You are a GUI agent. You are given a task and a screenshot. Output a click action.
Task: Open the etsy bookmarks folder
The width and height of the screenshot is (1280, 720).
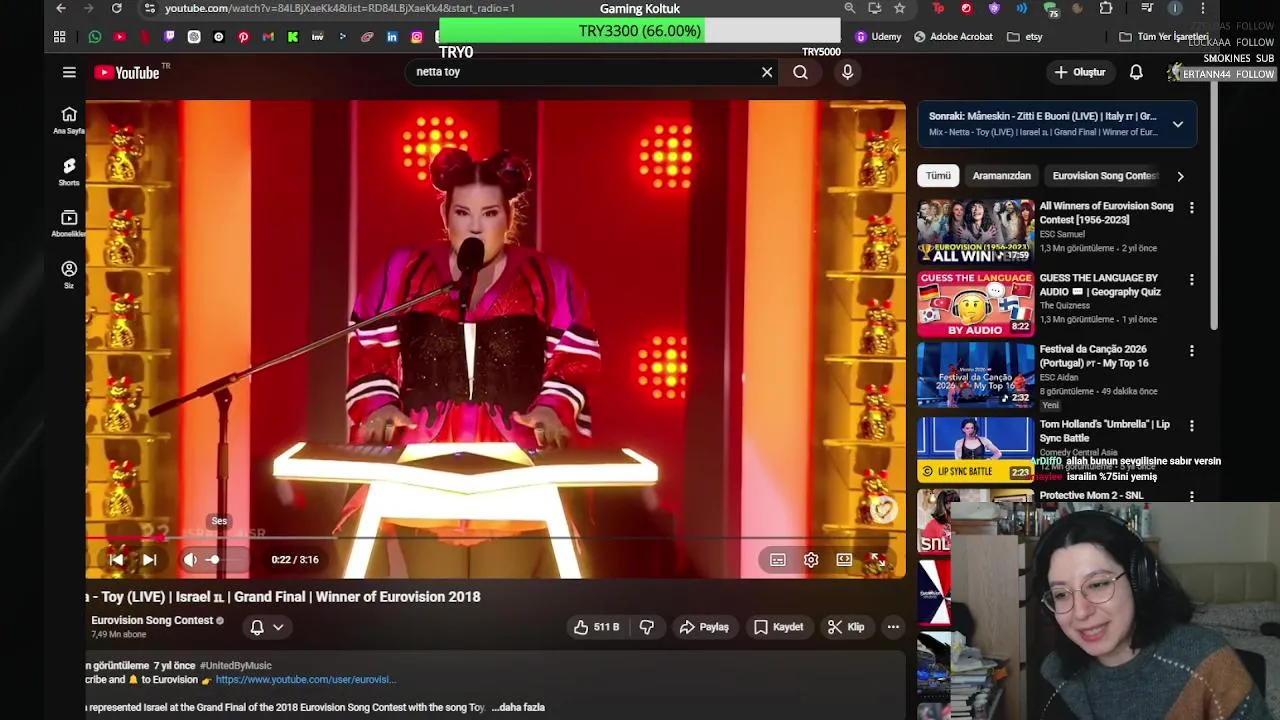pos(1025,37)
